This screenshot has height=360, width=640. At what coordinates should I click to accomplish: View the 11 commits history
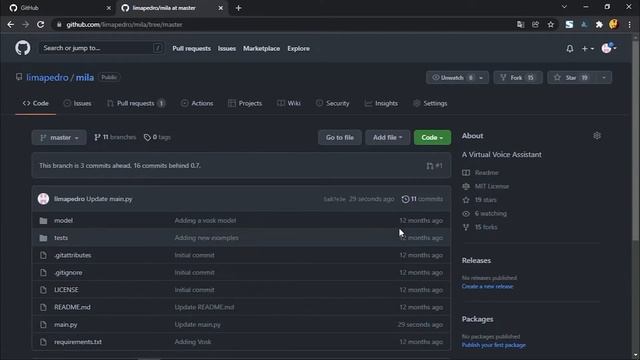422,199
